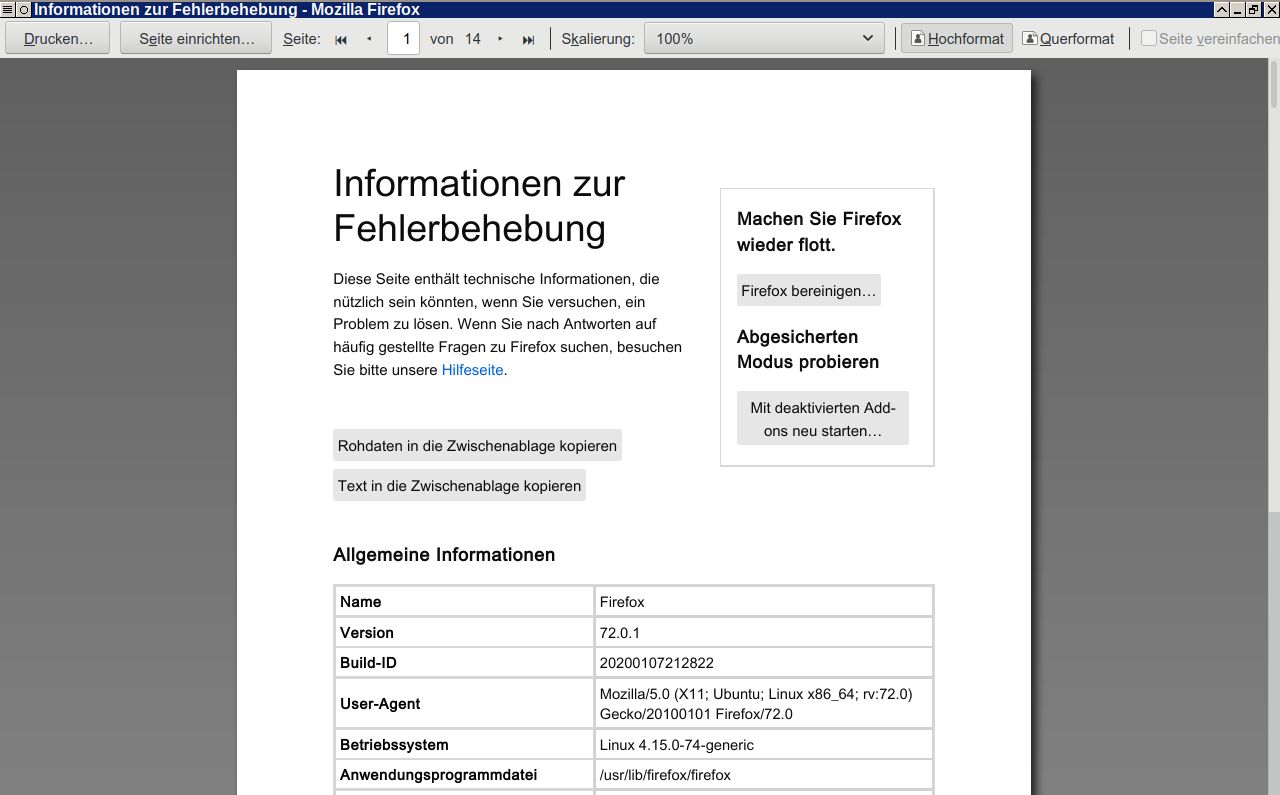The image size is (1280, 795).
Task: Click Text in die Zwischenablage kopieren
Action: [459, 486]
